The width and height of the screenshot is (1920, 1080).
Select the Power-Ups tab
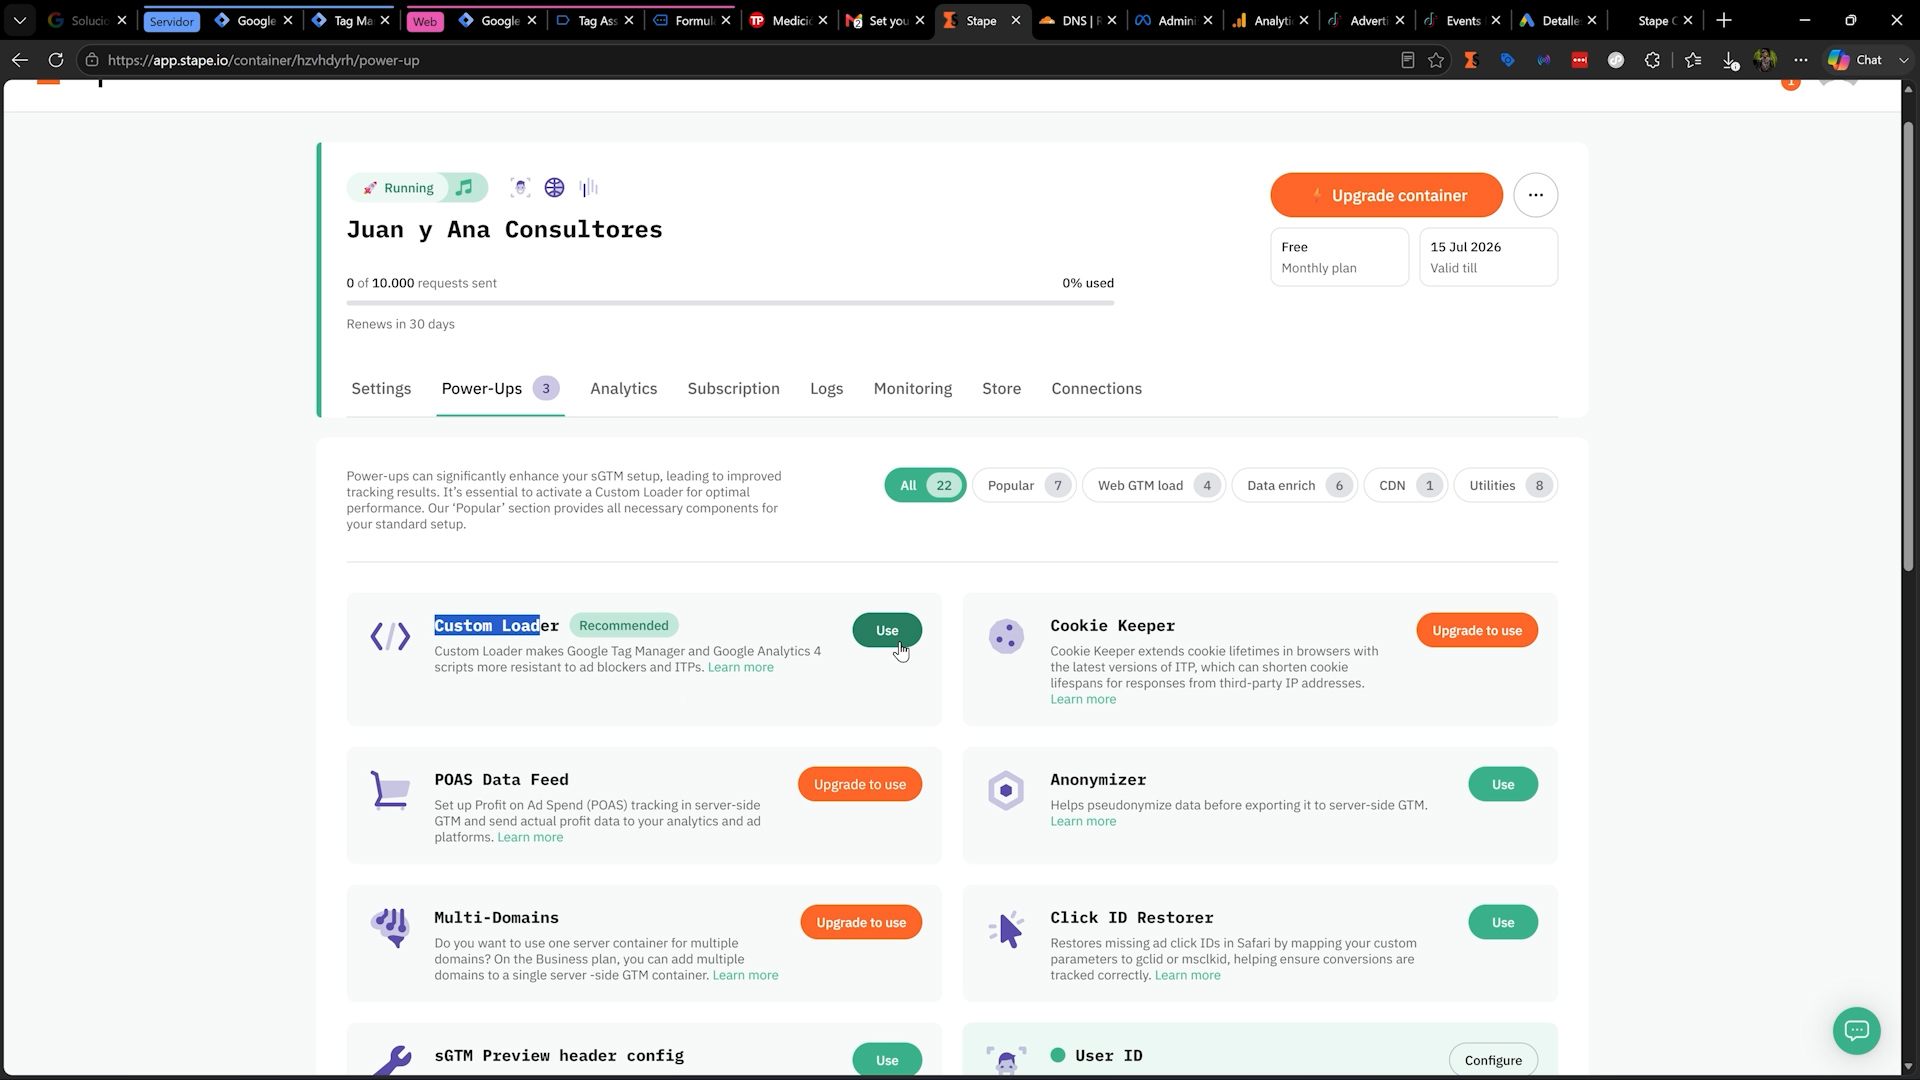click(500, 388)
